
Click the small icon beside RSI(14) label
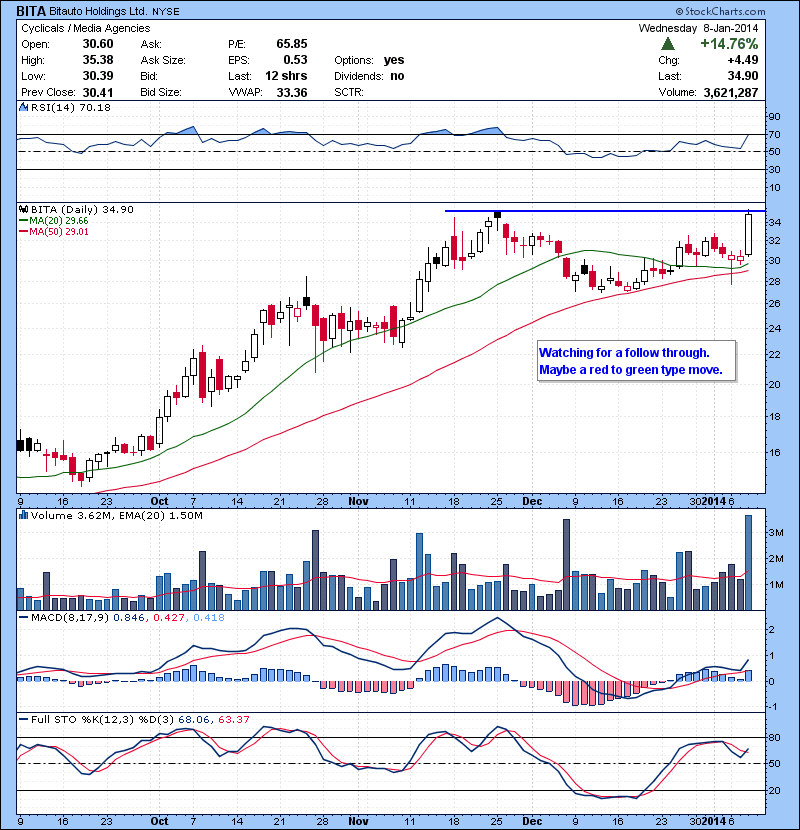tap(23, 107)
